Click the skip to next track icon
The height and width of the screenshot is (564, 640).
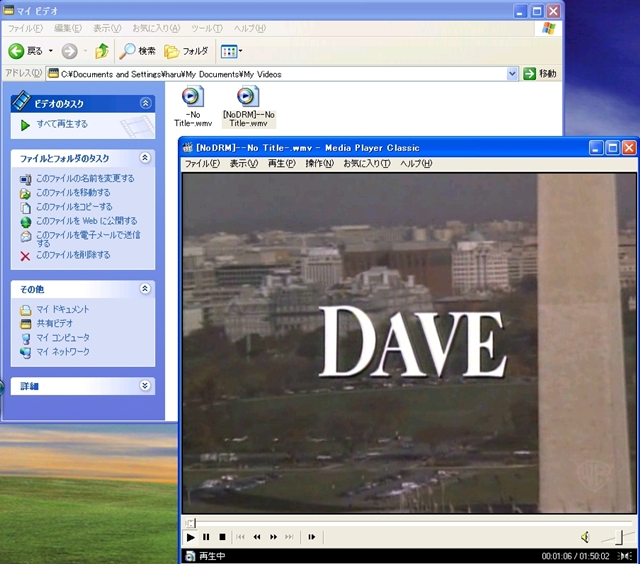pos(289,537)
